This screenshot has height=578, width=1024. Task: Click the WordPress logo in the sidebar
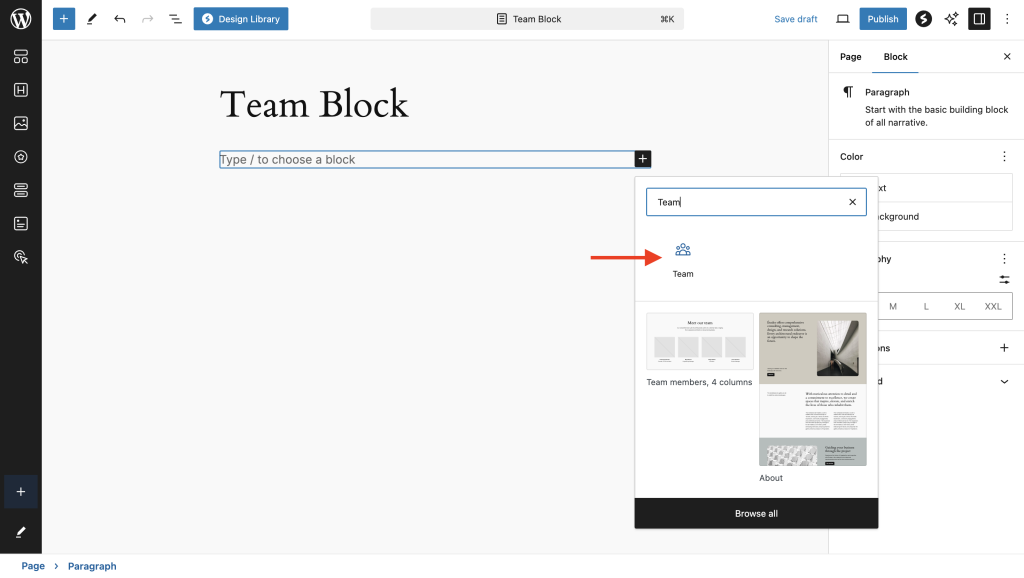tap(20, 18)
